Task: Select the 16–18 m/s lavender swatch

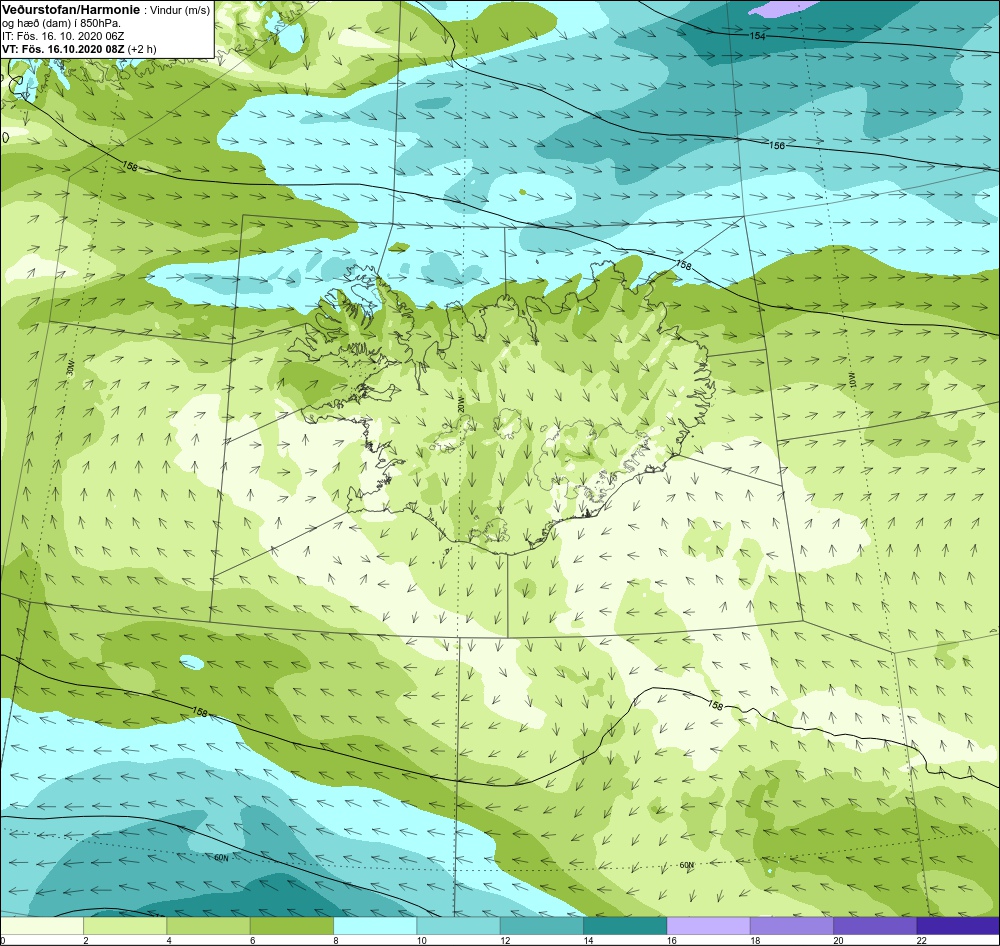Action: tap(709, 925)
